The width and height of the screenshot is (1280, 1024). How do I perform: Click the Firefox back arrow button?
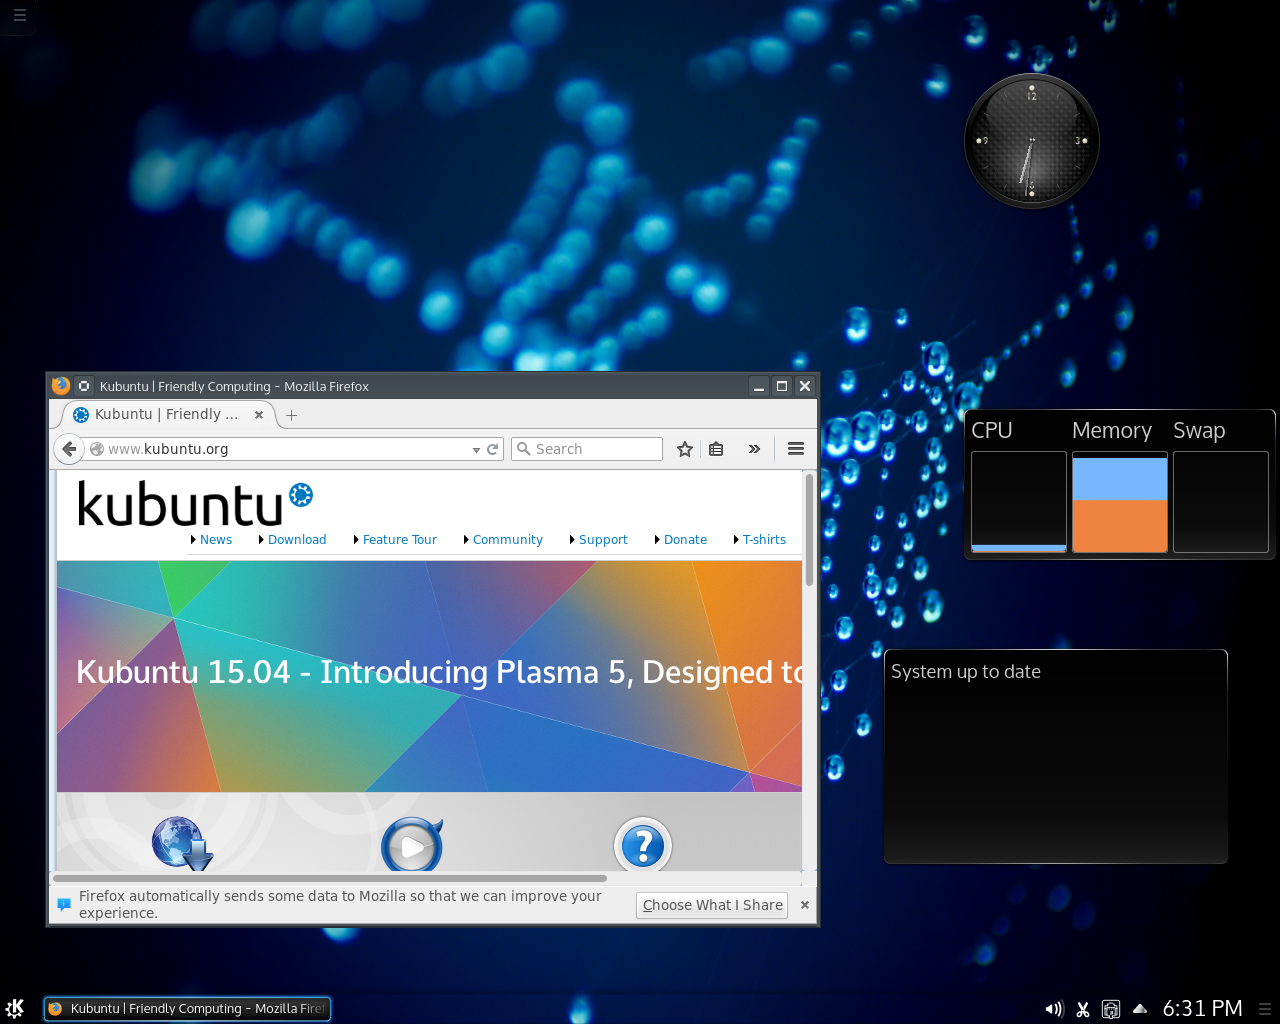click(x=69, y=449)
